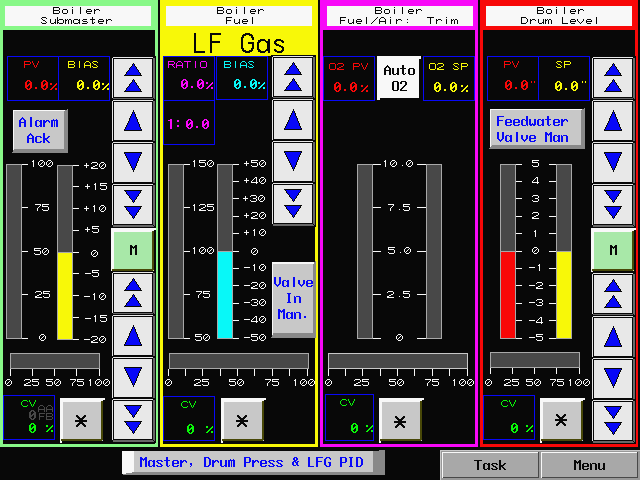
Task: Click the asterisk button in Drum Level panel
Action: pos(561,420)
